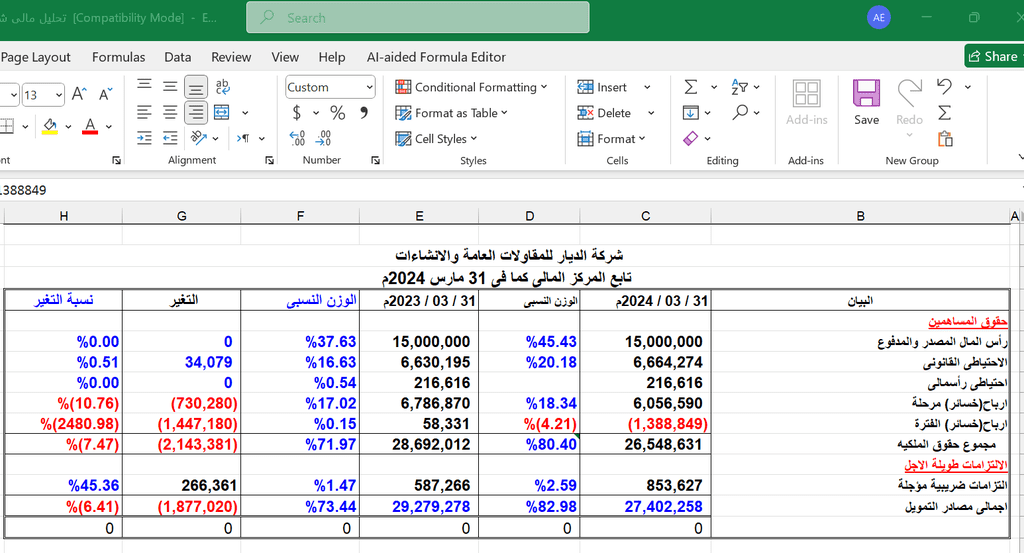Open the font size box showing 13

pos(43,95)
